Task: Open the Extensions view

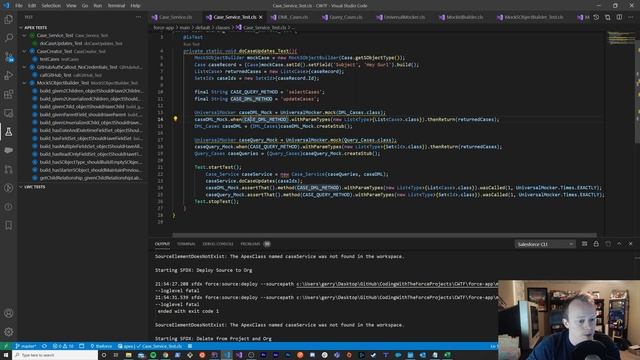Action: (x=9, y=94)
